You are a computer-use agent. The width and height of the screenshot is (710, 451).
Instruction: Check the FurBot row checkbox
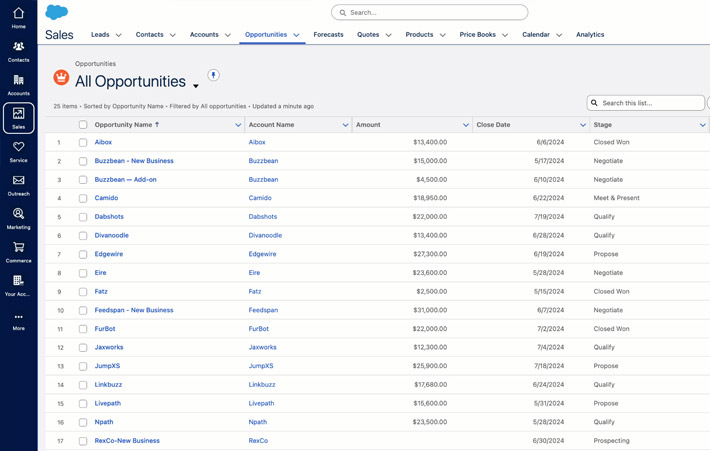(83, 329)
